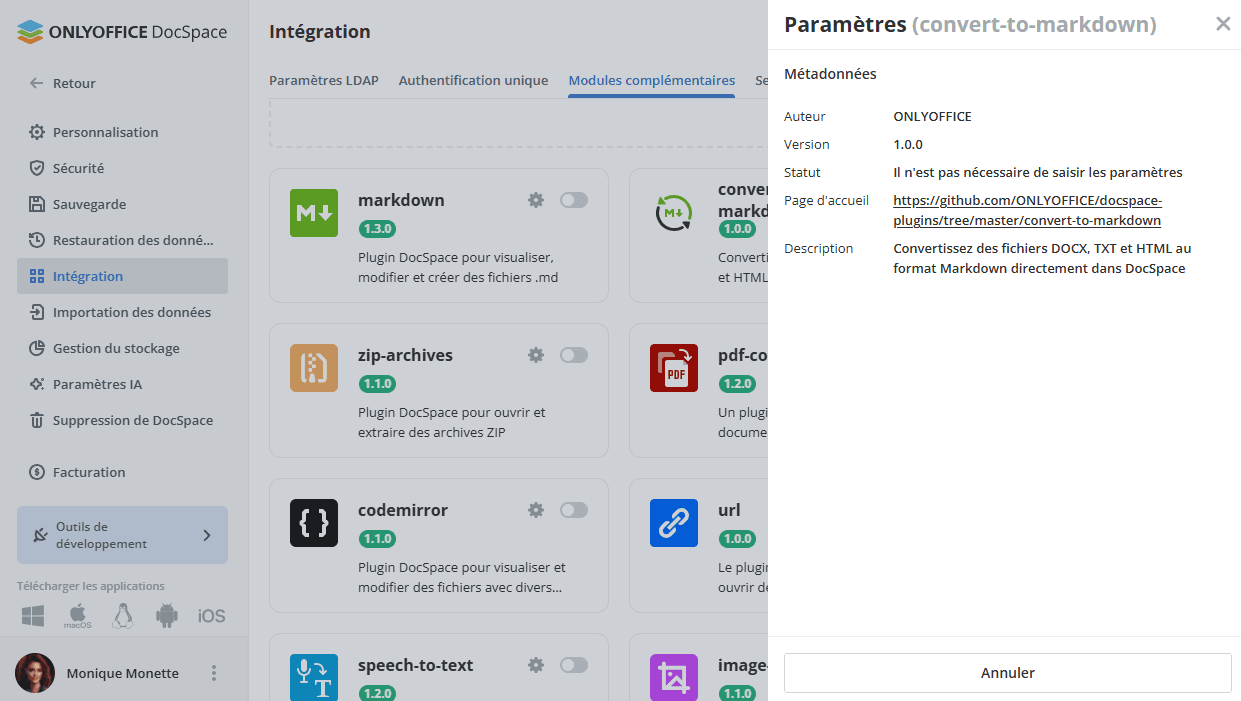Download the Windows desktop app
This screenshot has height=701, width=1241.
click(33, 616)
